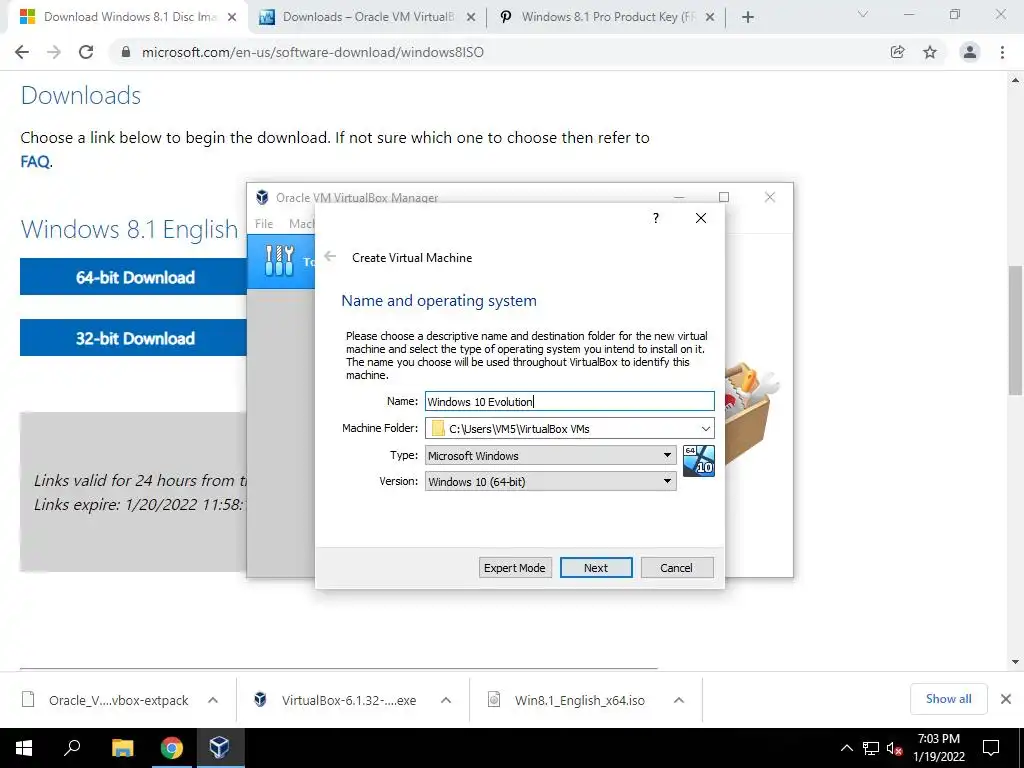
Task: Click network icon in system tray
Action: coord(871,748)
